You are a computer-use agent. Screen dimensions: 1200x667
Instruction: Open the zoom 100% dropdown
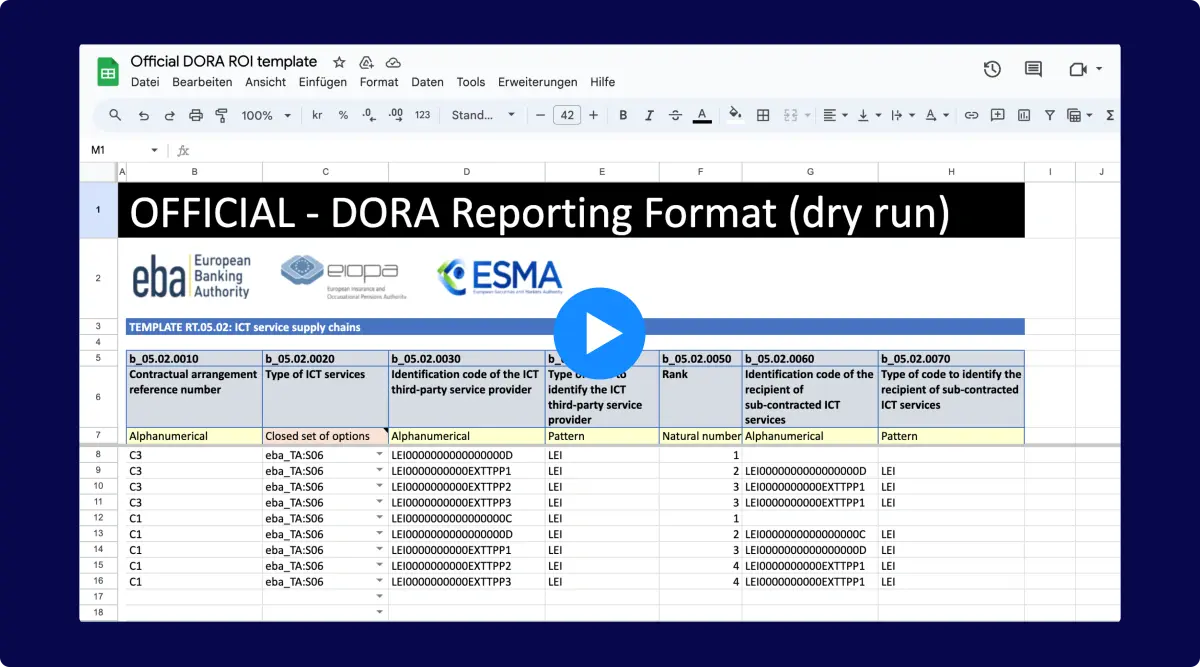tap(266, 115)
